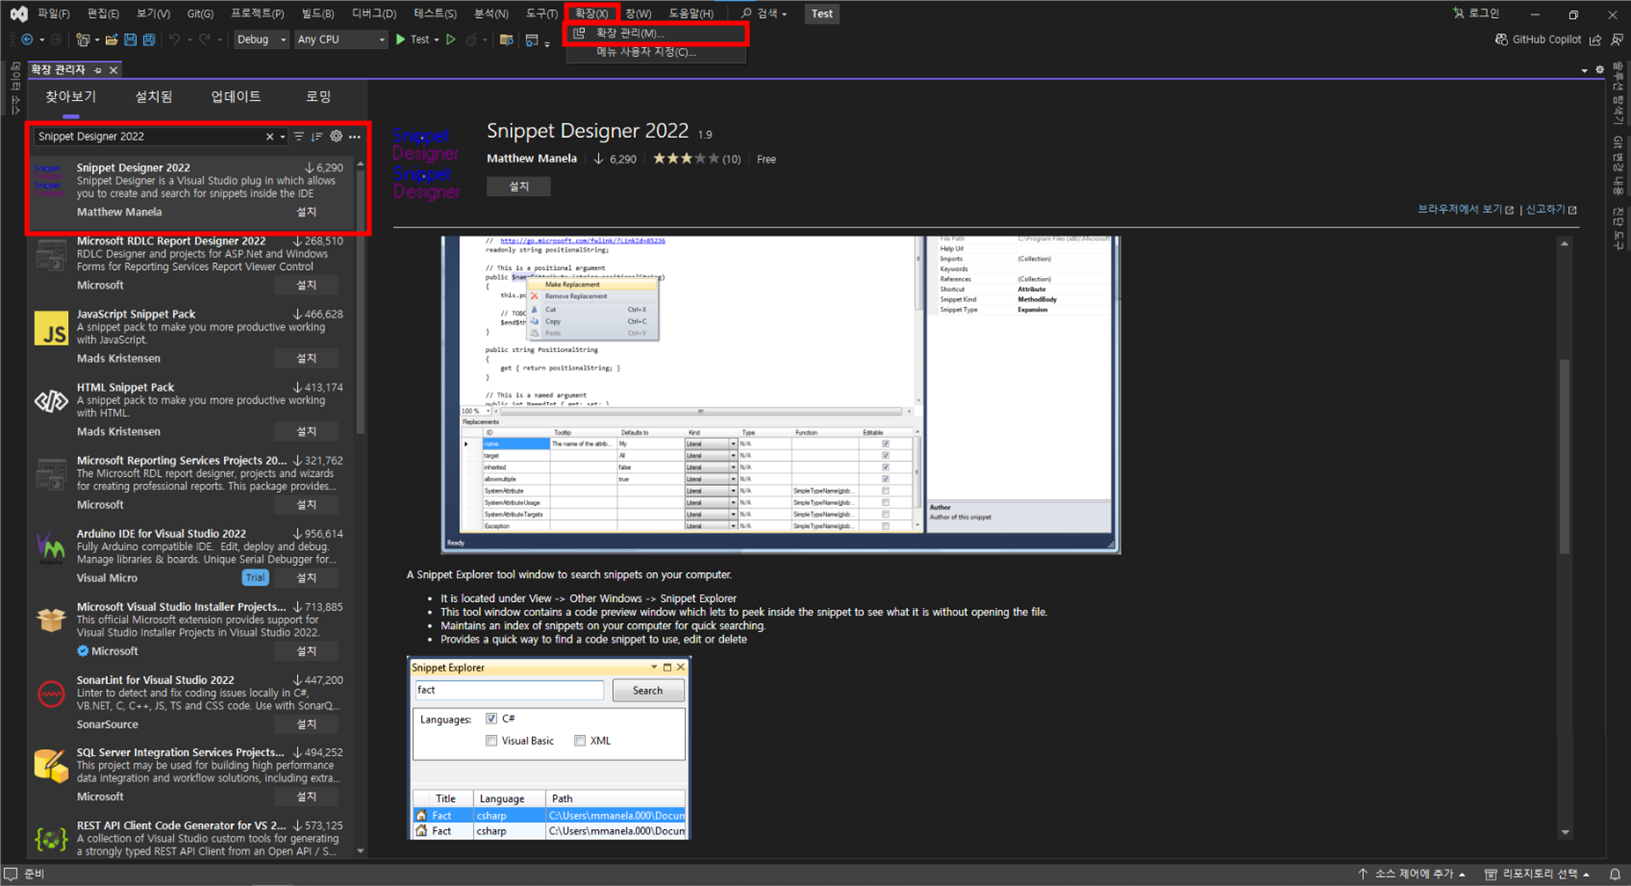The height and width of the screenshot is (886, 1631).
Task: Select 확장 관리(M)... menu item
Action: point(656,33)
